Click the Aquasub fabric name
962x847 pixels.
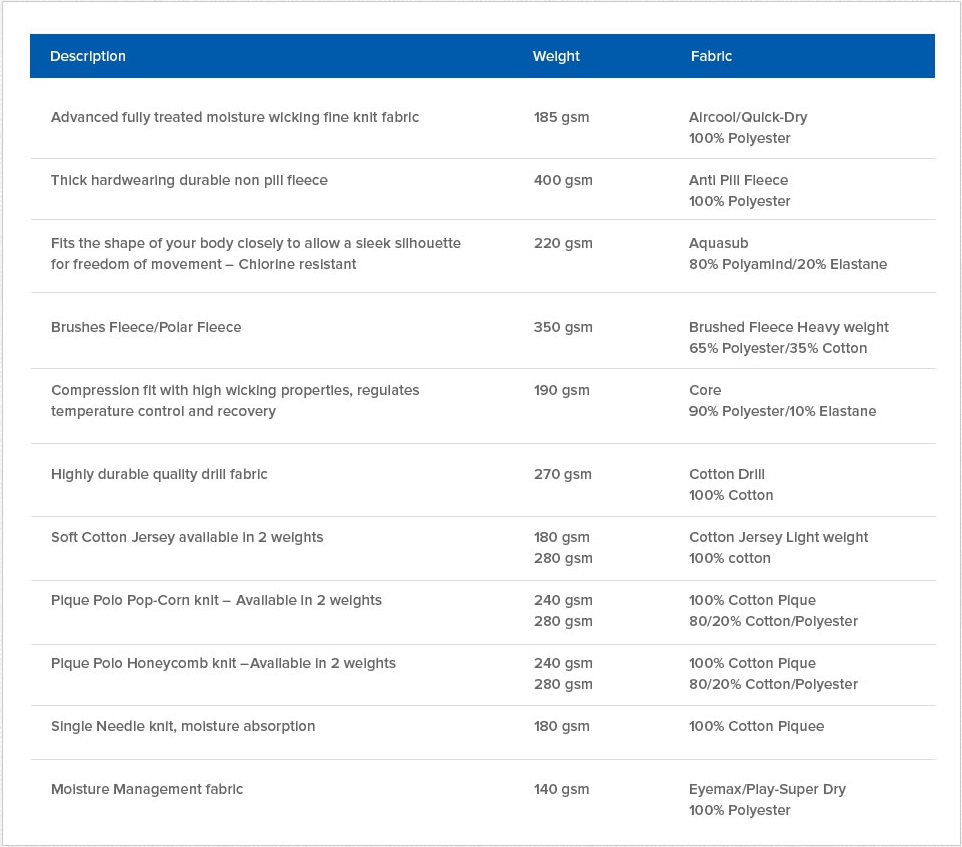[x=718, y=243]
